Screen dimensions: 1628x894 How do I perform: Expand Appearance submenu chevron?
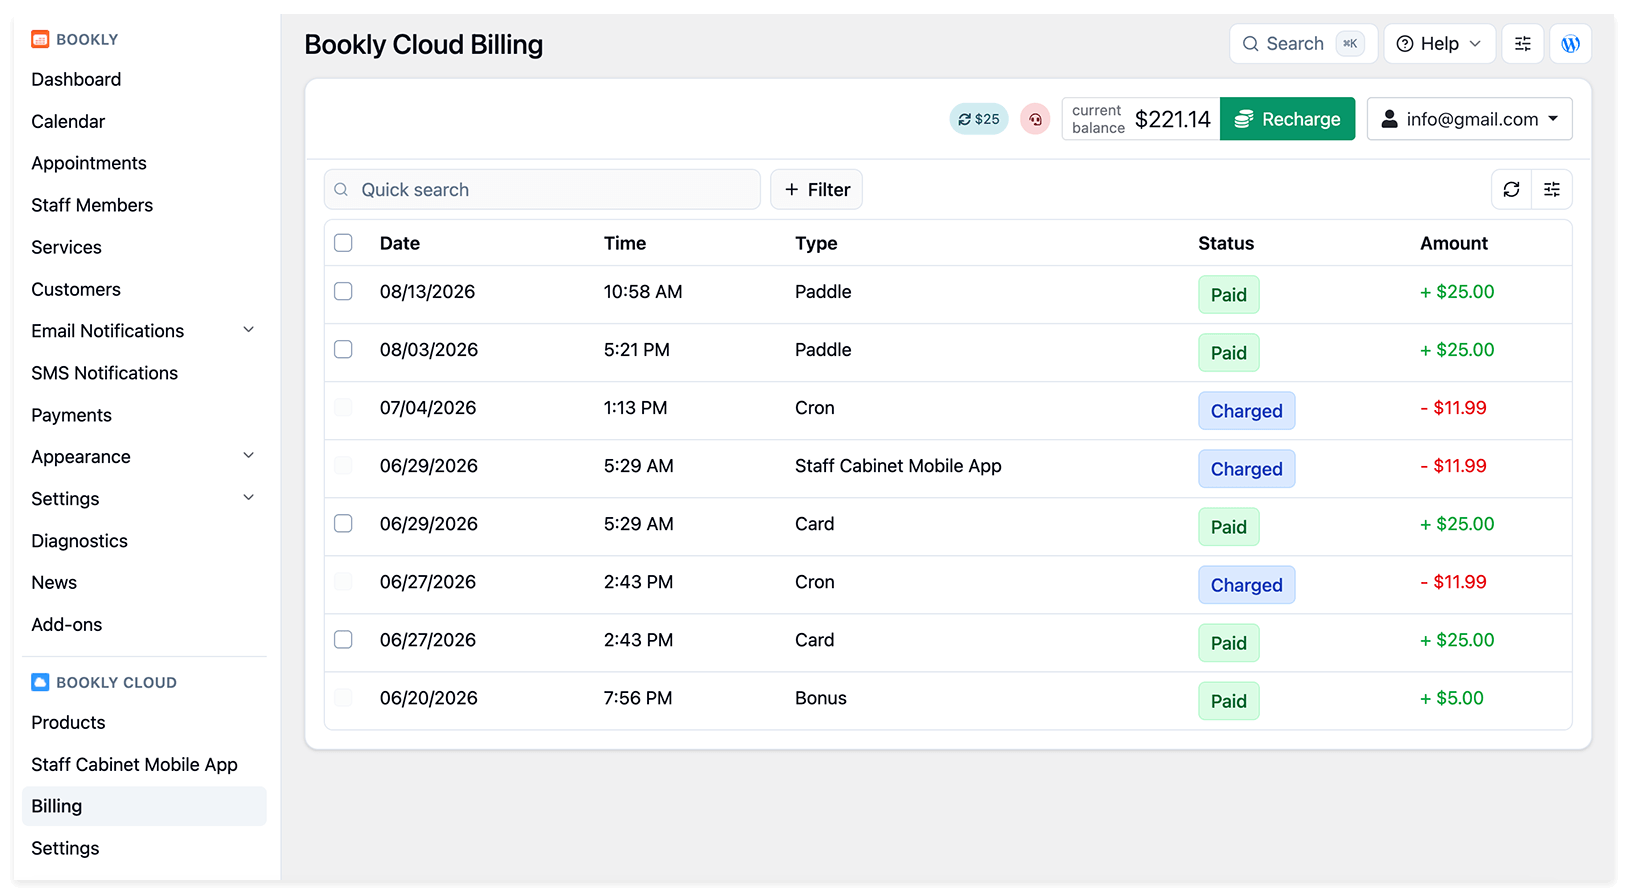point(249,456)
